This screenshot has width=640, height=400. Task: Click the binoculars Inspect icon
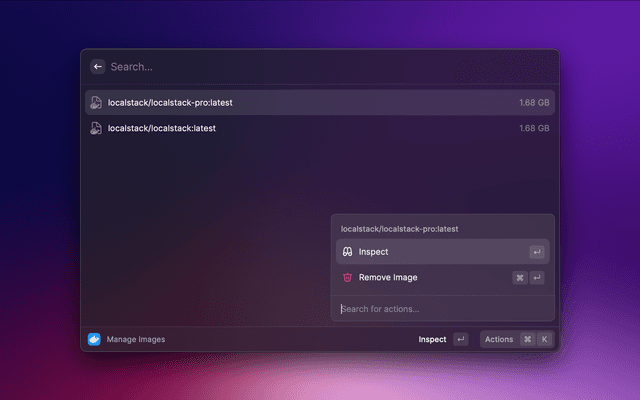(347, 252)
